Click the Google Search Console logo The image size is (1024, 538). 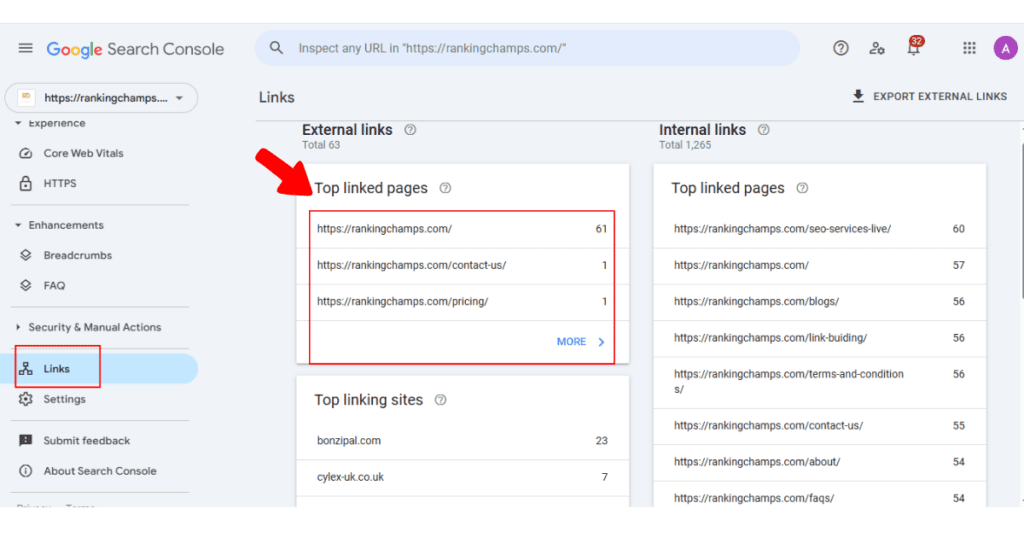[135, 49]
